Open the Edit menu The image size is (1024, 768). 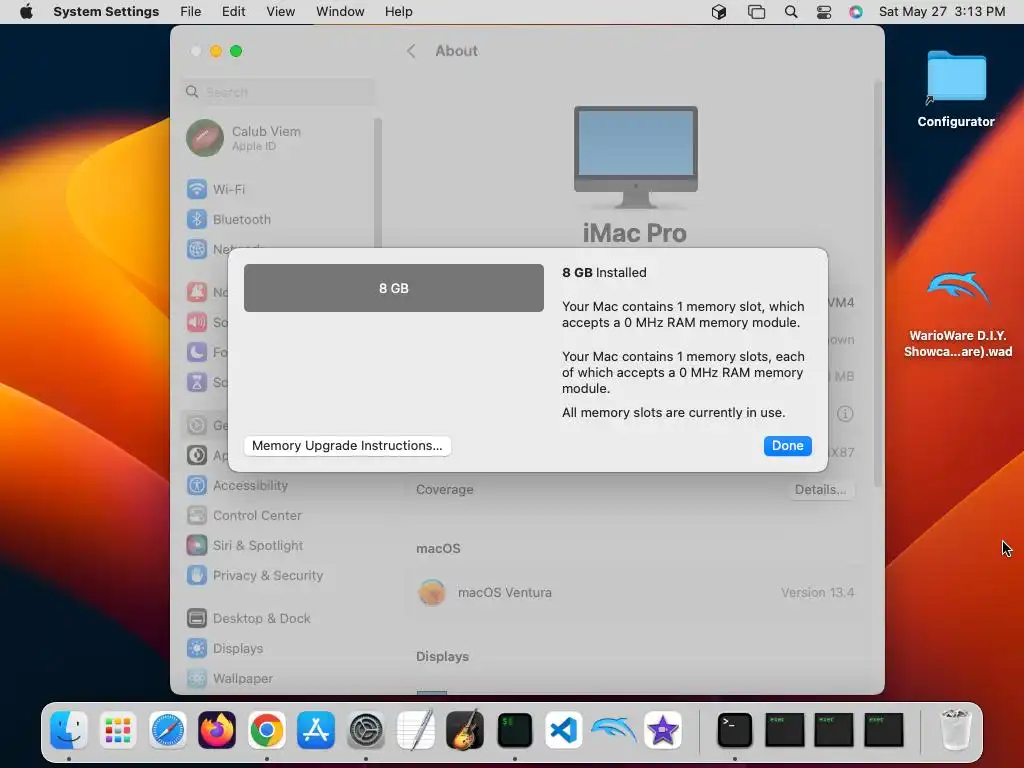233,12
